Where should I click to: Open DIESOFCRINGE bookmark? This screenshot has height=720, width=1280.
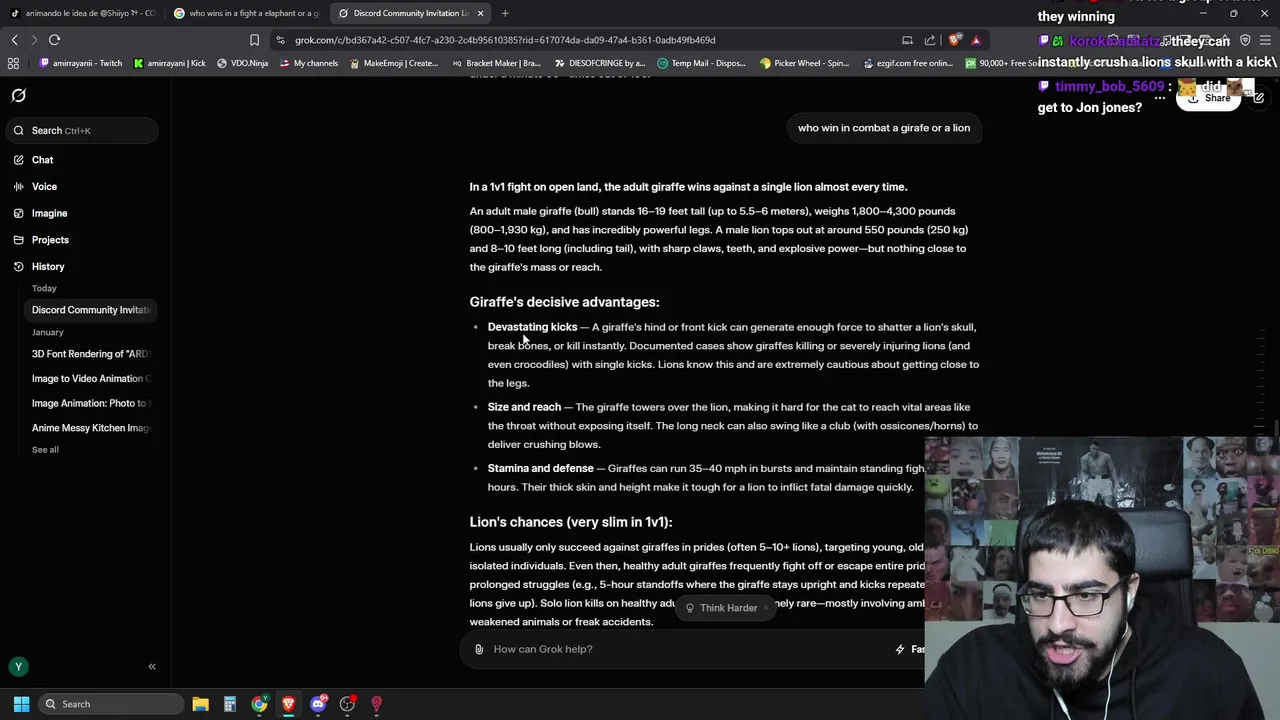pyautogui.click(x=600, y=63)
